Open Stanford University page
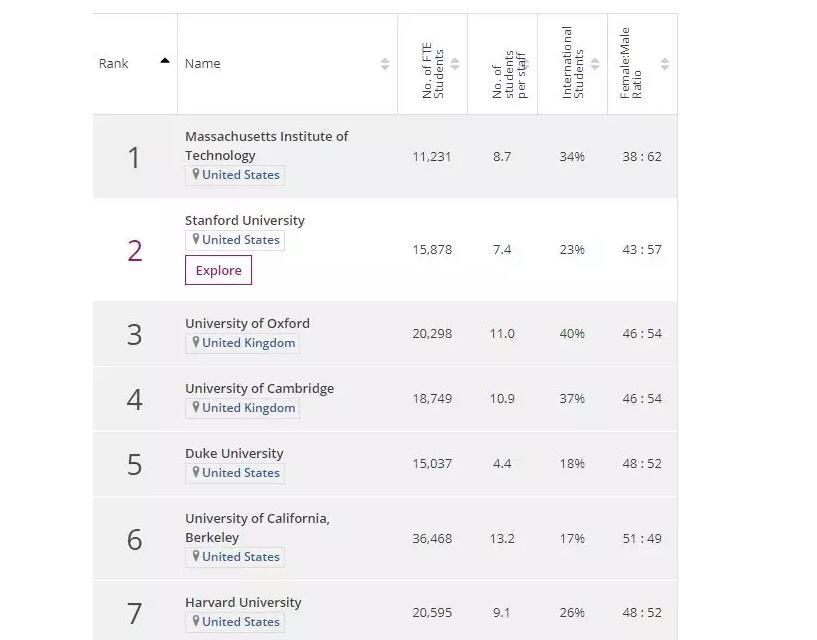The height and width of the screenshot is (640, 817). click(245, 220)
